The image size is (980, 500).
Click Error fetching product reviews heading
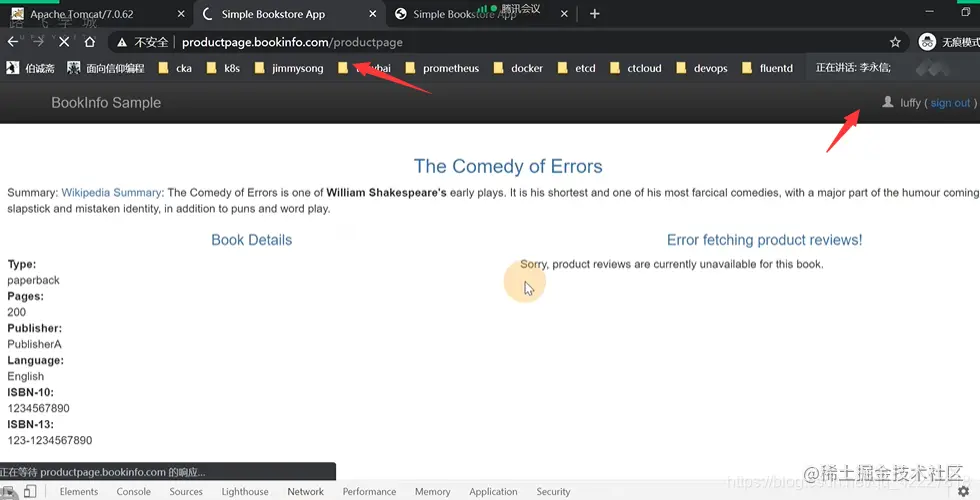(x=764, y=240)
